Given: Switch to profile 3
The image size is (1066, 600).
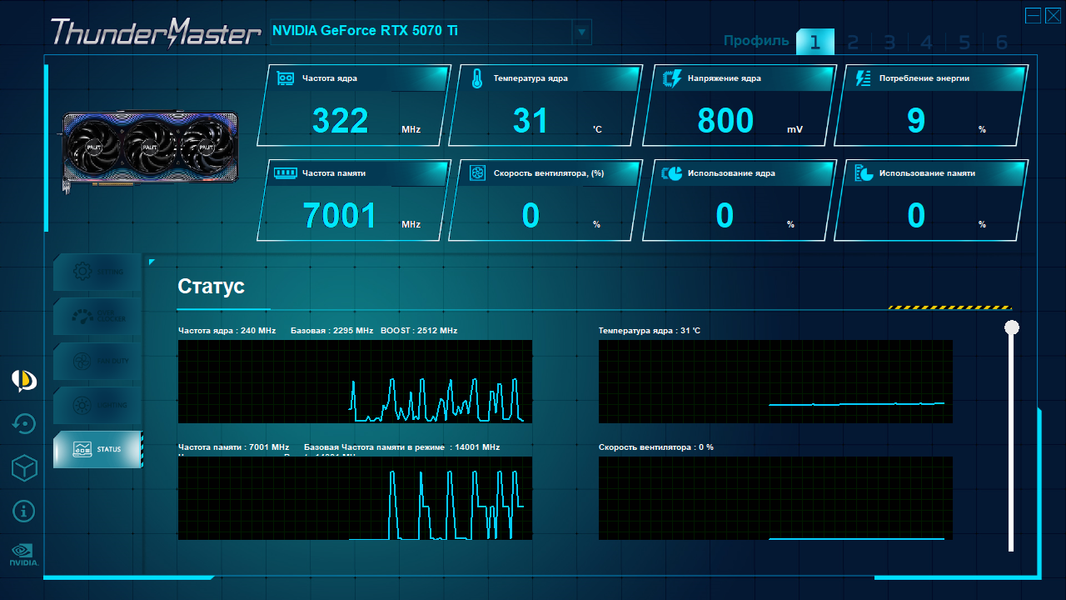Looking at the screenshot, I should (889, 43).
